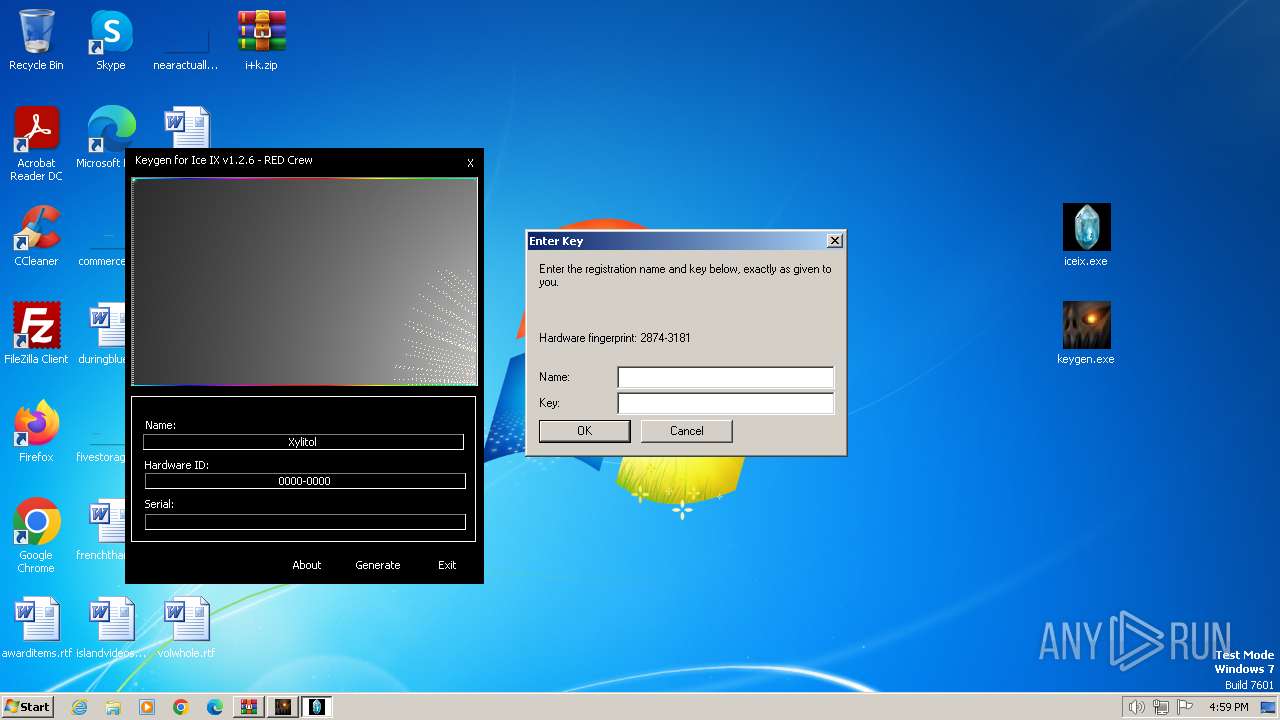Close the Enter Key dialog
The height and width of the screenshot is (720, 1280).
tap(835, 241)
